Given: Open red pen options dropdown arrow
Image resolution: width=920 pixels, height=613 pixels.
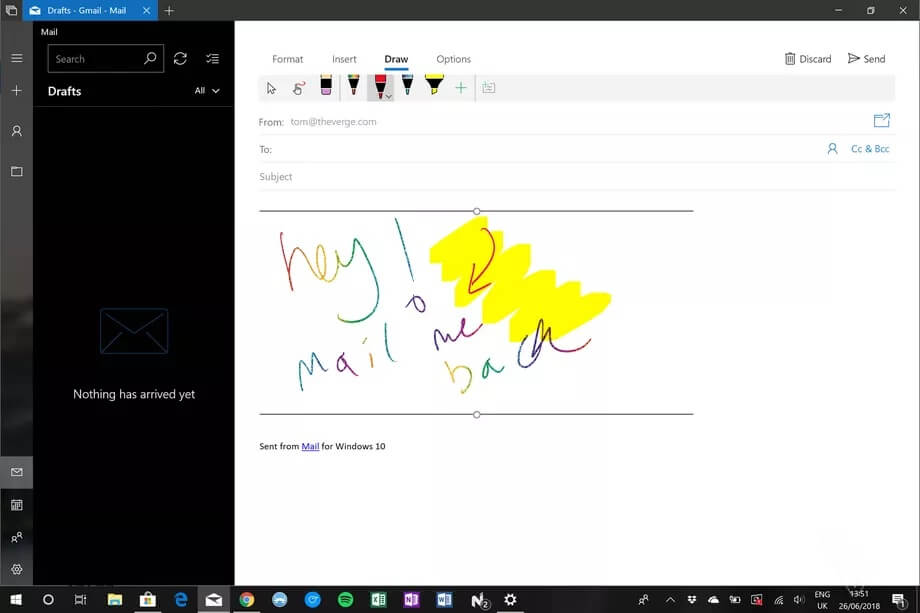Looking at the screenshot, I should [389, 96].
